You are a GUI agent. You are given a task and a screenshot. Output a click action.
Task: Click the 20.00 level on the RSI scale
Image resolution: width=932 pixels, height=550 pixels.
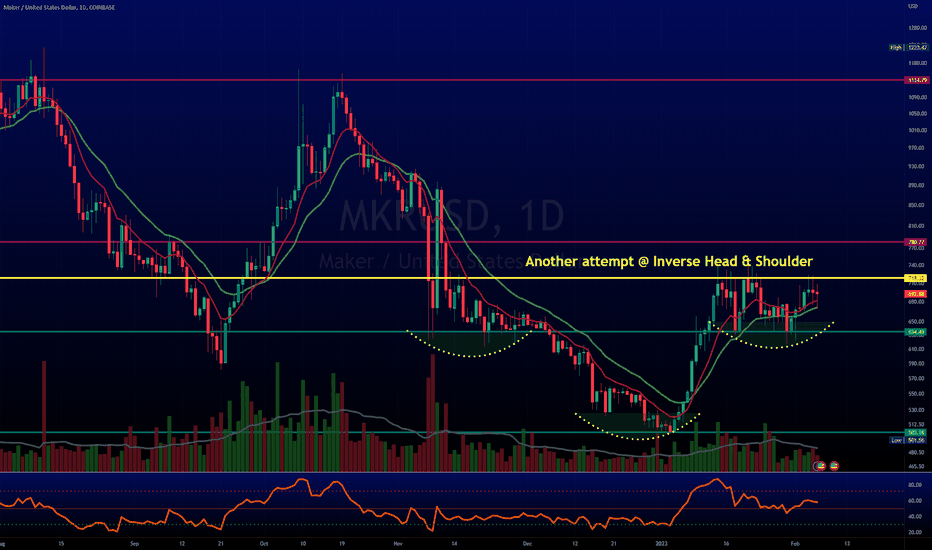[915, 532]
